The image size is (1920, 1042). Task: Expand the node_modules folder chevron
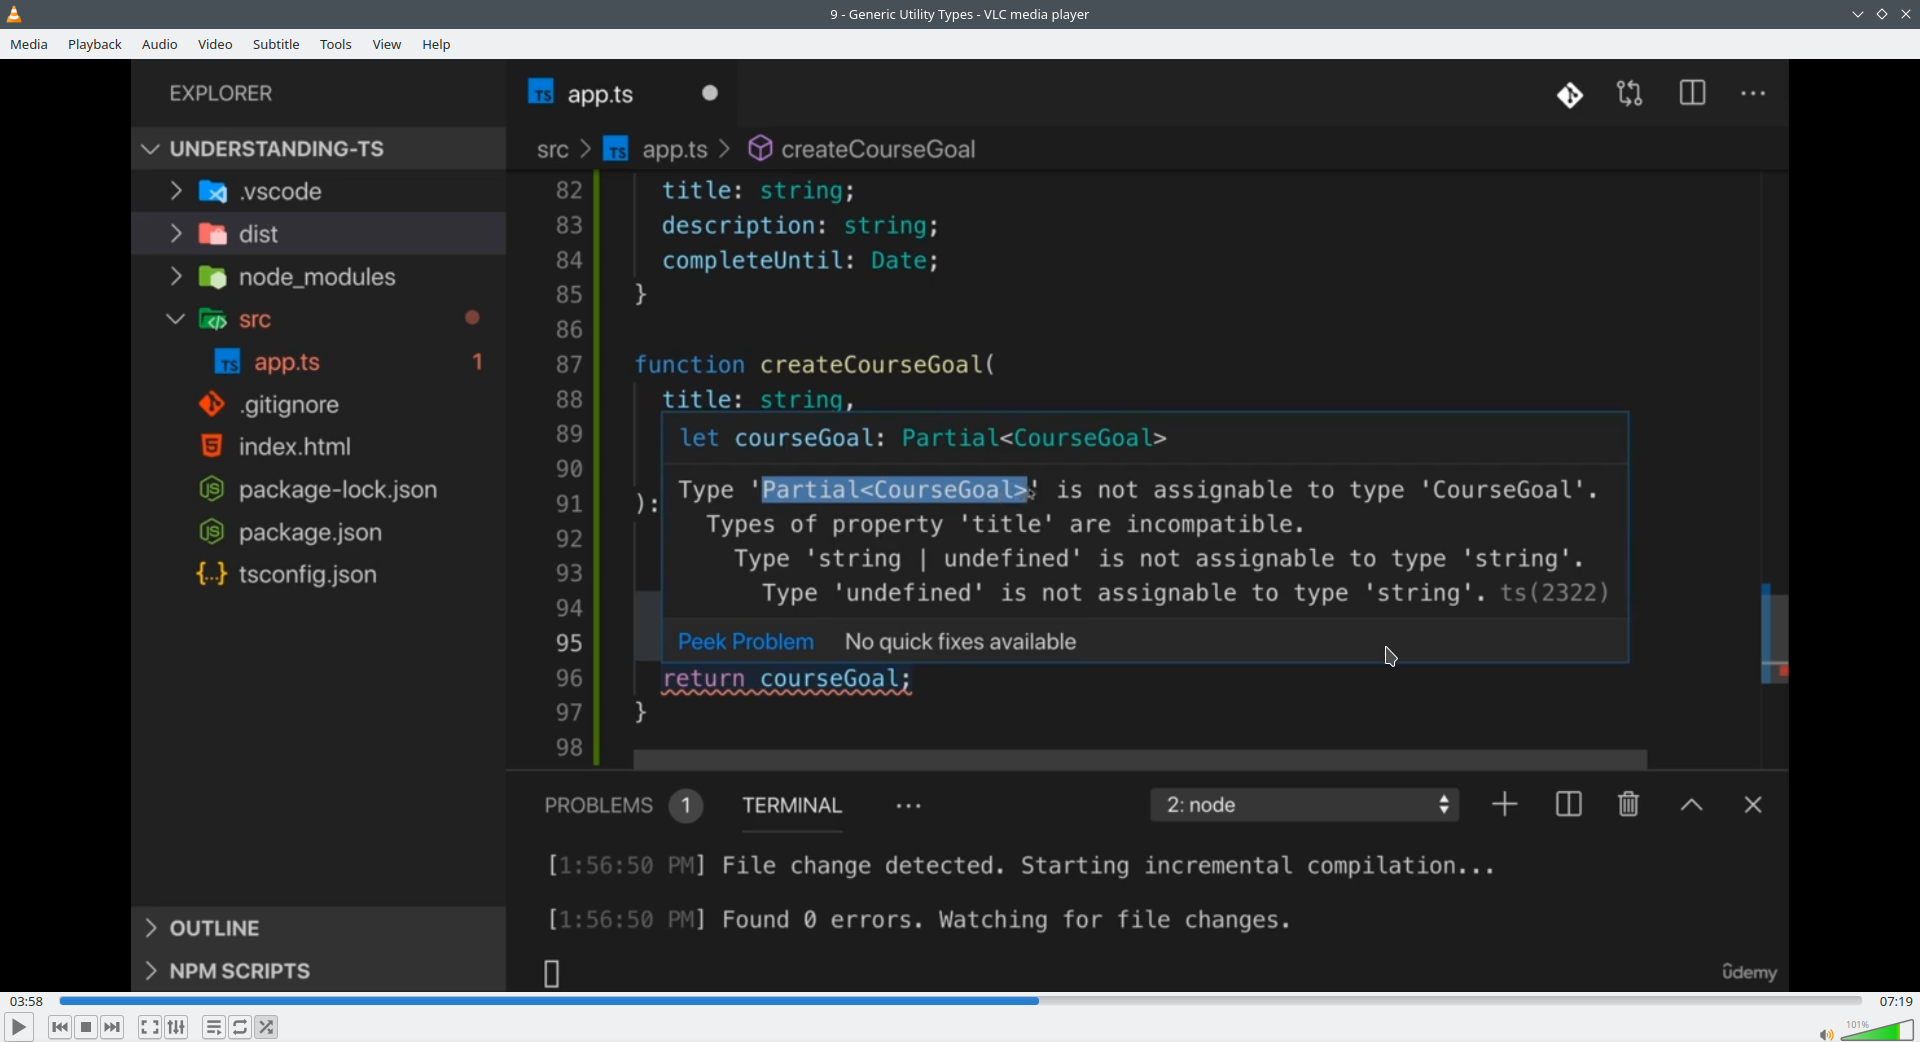coord(176,276)
